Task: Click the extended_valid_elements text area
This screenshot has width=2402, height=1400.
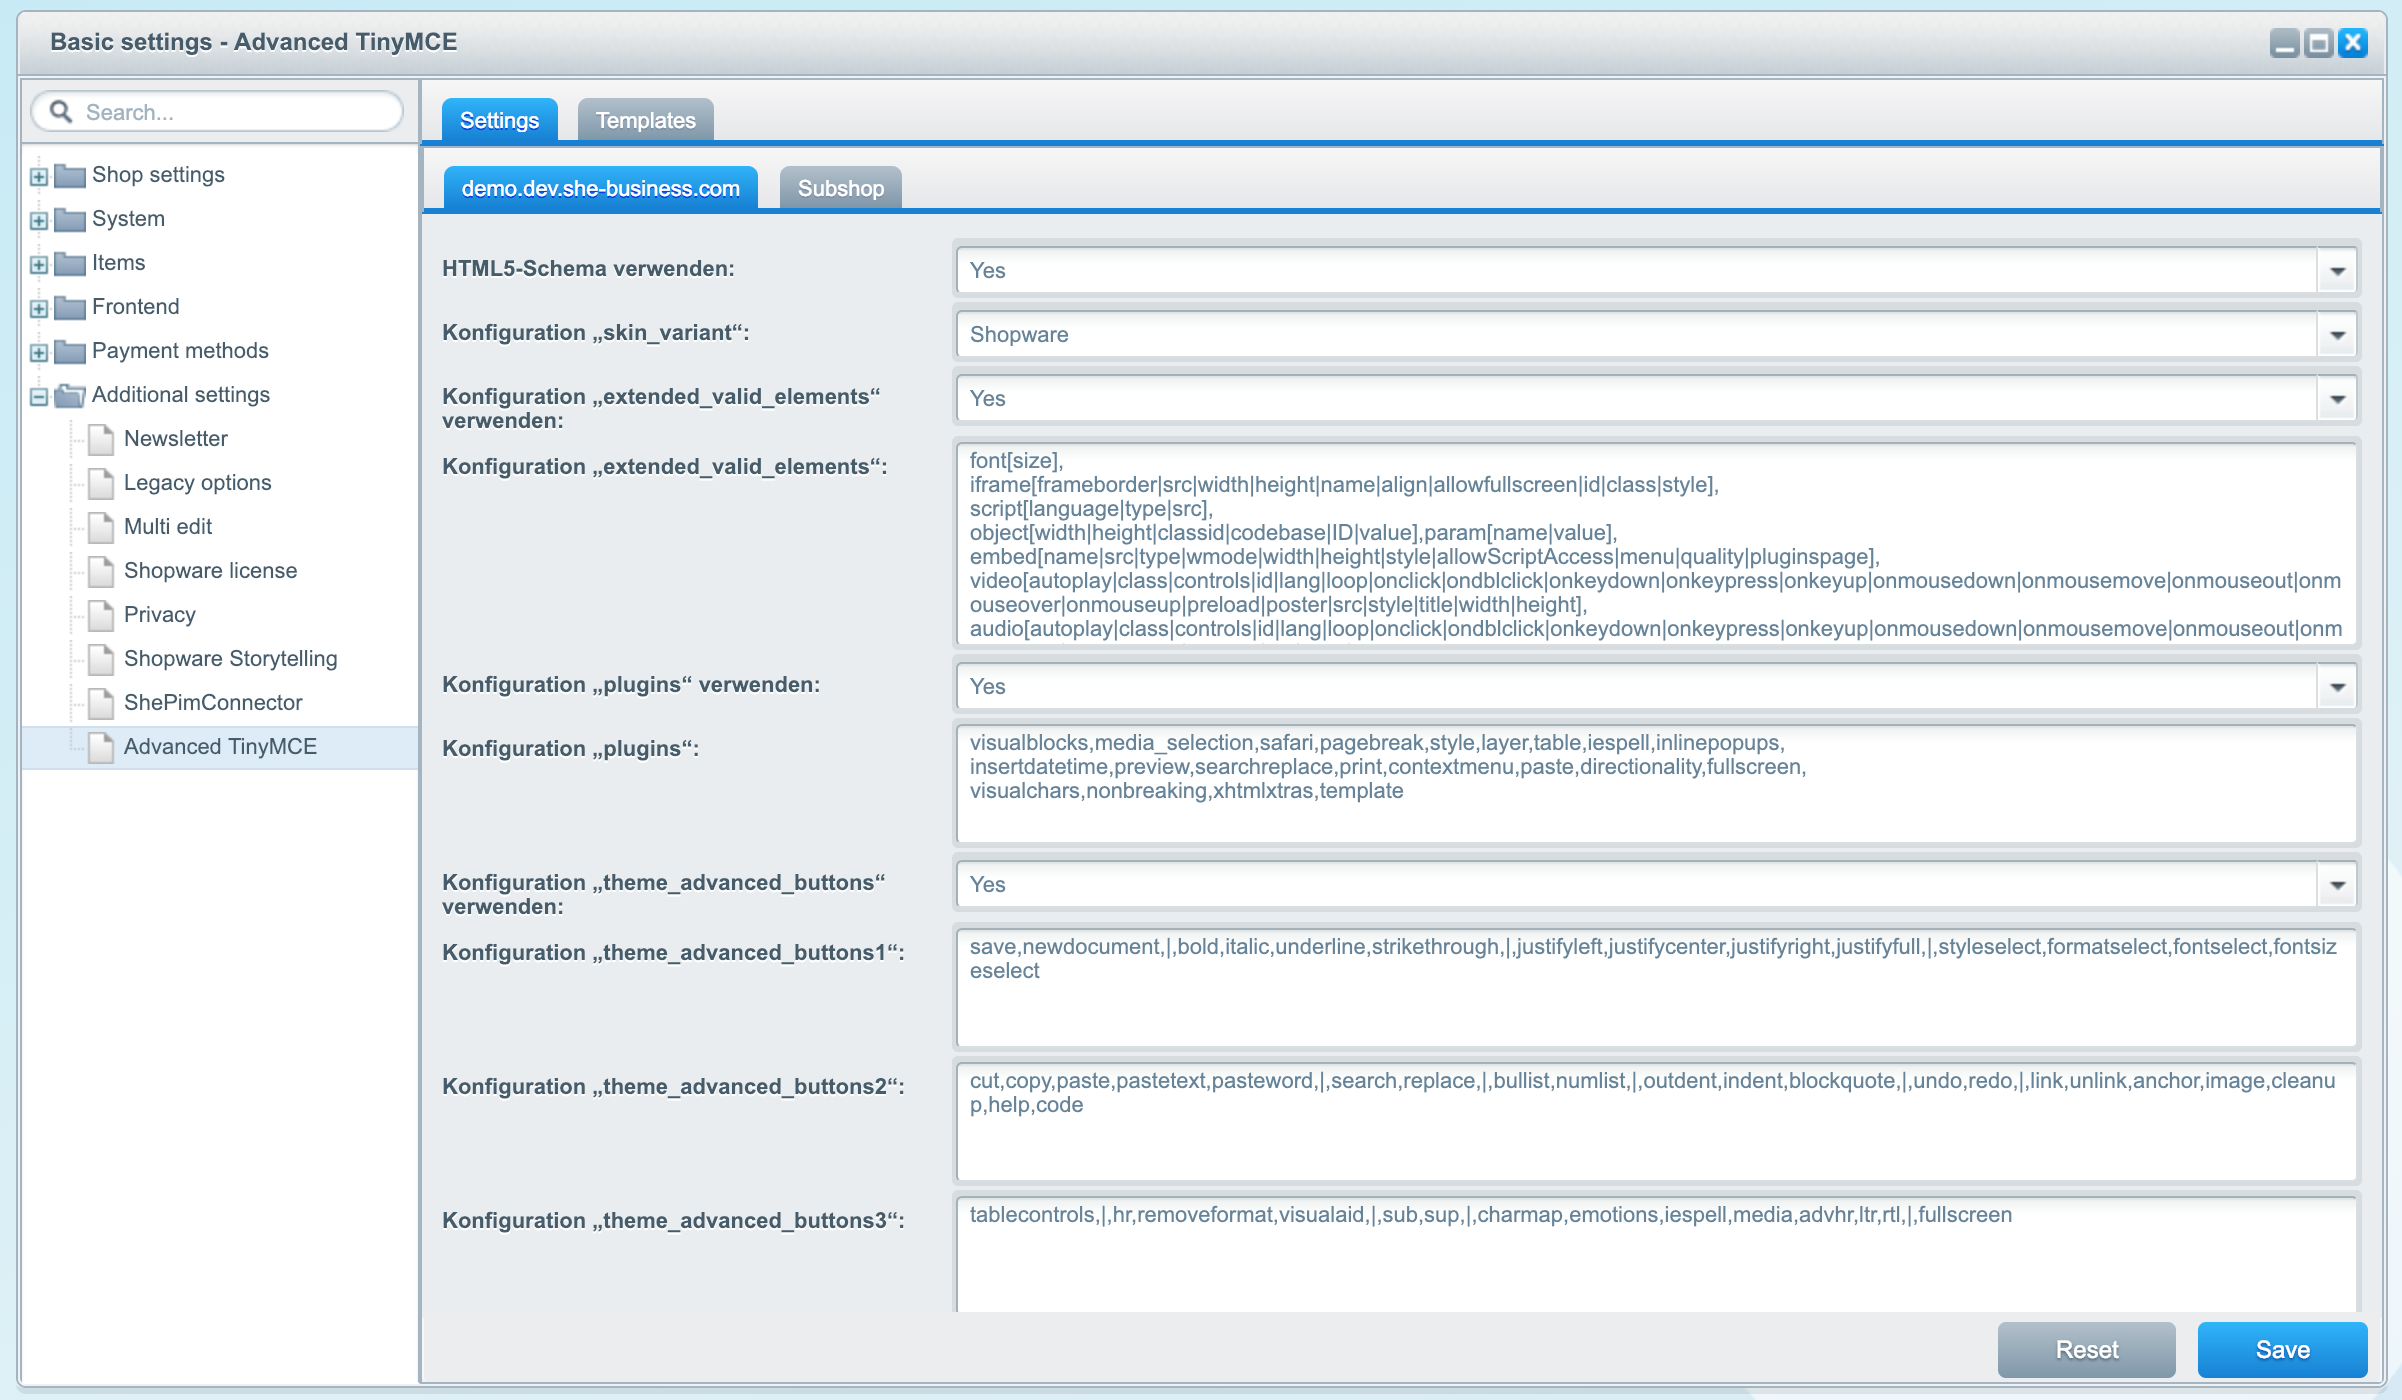Action: click(1657, 543)
